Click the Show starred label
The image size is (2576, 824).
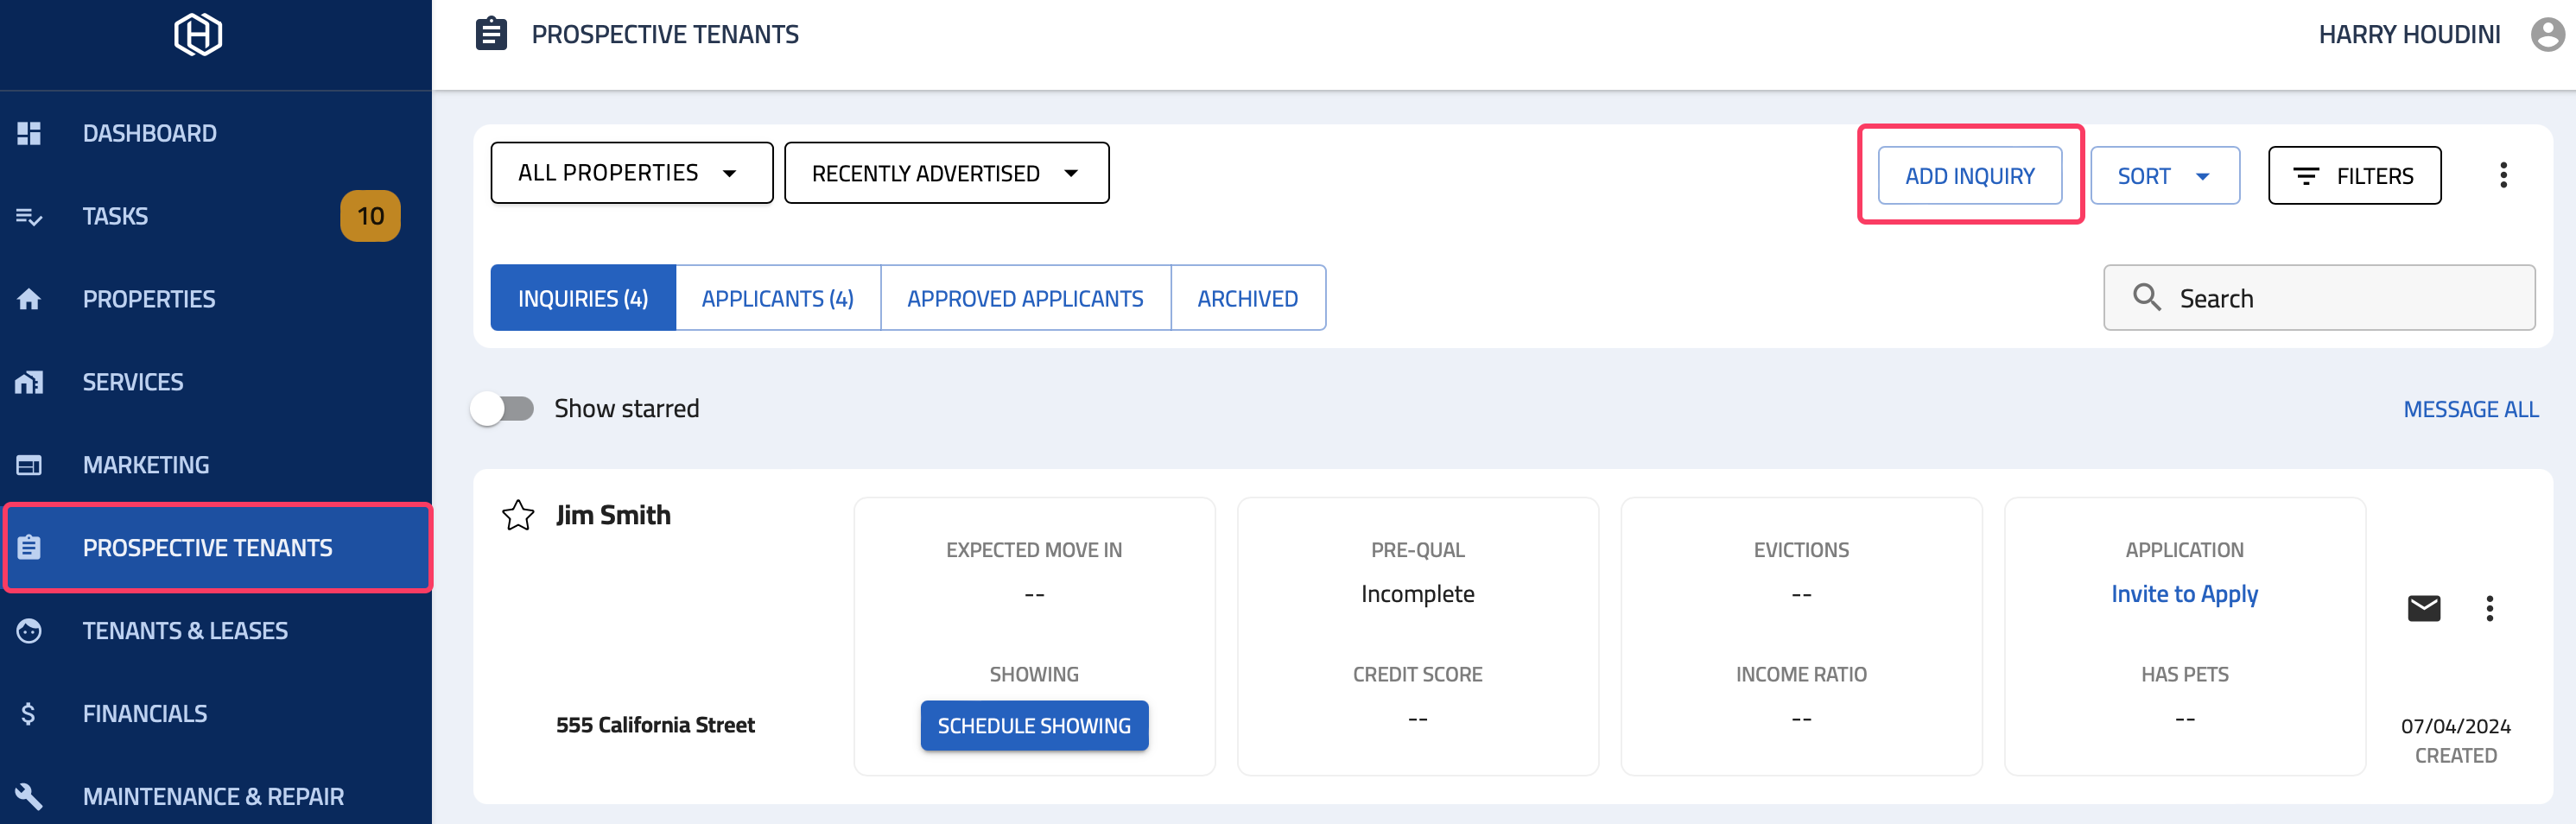(x=627, y=408)
